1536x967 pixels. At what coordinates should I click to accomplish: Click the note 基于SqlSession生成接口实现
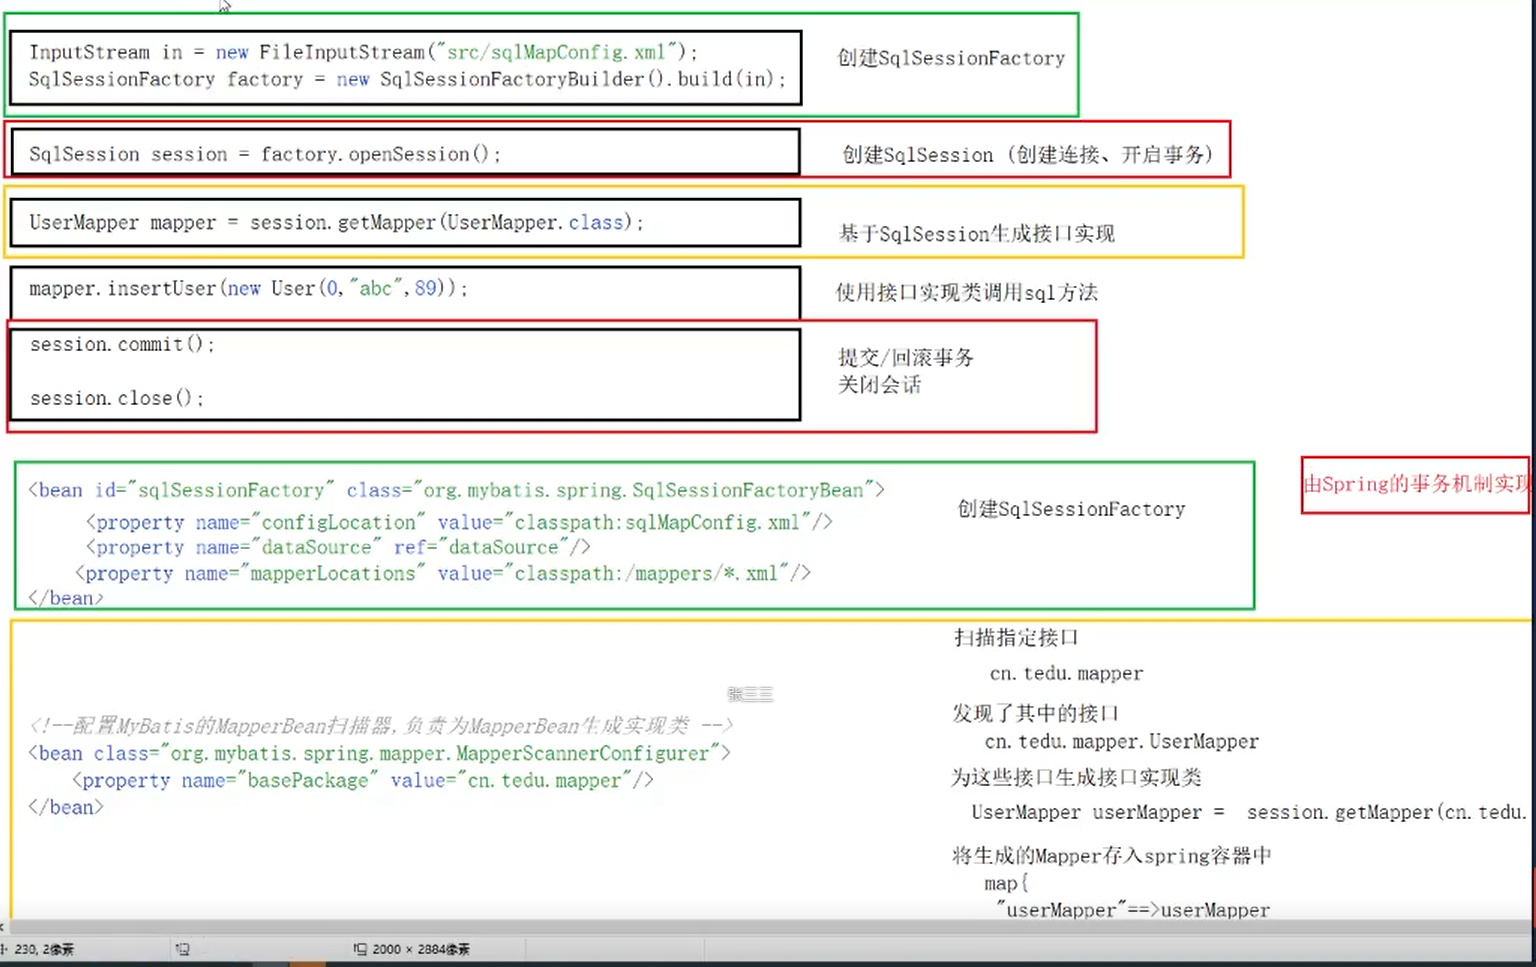tap(976, 233)
